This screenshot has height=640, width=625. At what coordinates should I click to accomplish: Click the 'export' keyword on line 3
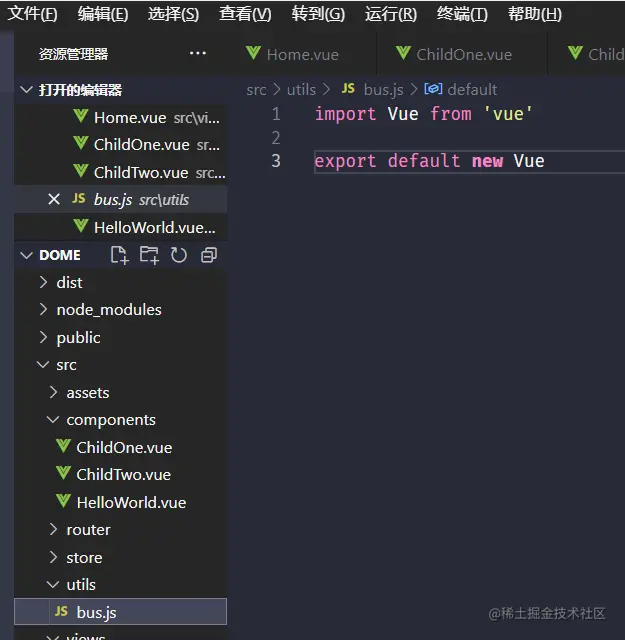pyautogui.click(x=345, y=161)
